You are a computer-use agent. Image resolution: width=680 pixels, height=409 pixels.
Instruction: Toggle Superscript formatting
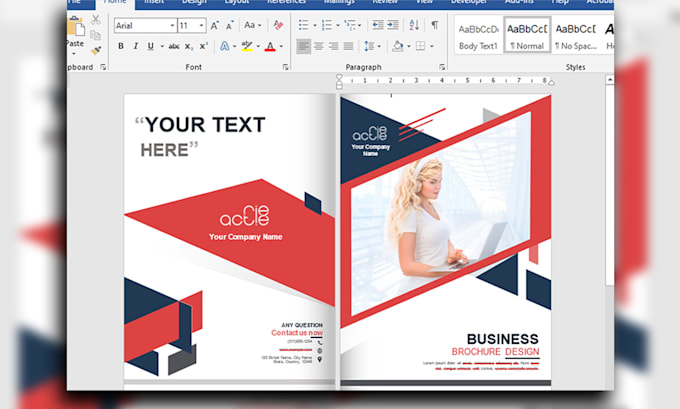coord(203,46)
